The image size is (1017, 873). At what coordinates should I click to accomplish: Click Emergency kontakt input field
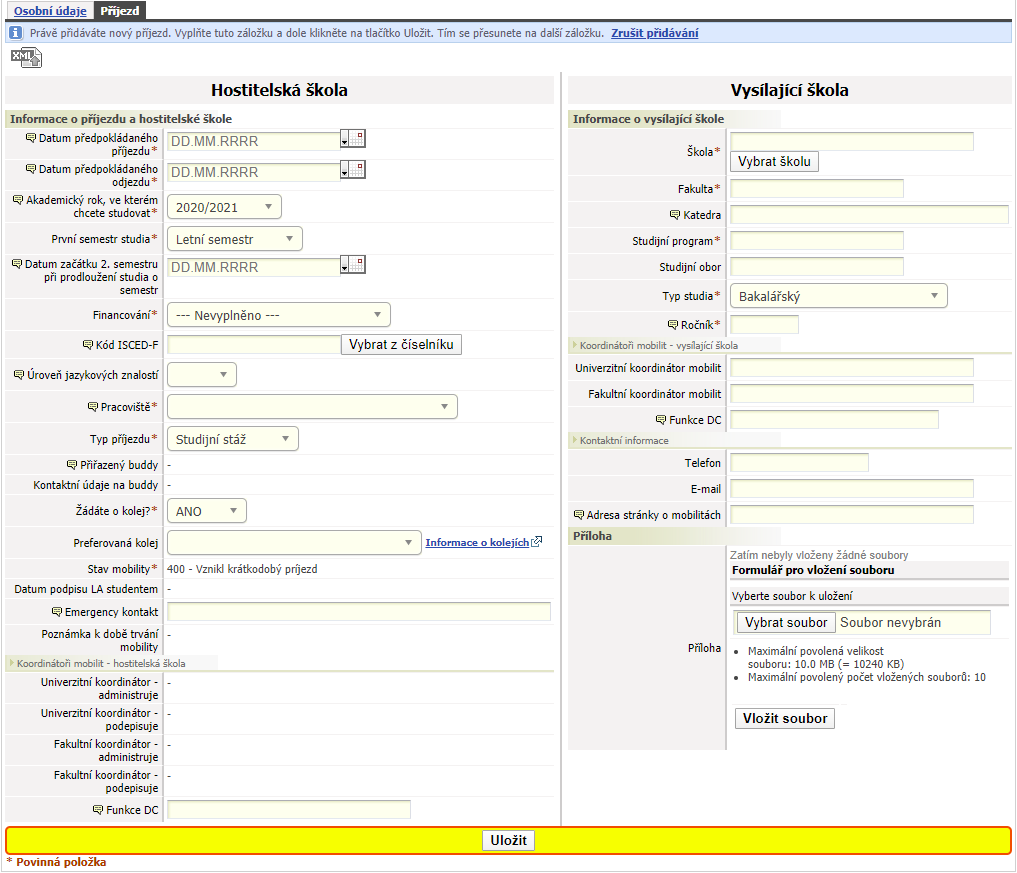pyautogui.click(x=359, y=611)
